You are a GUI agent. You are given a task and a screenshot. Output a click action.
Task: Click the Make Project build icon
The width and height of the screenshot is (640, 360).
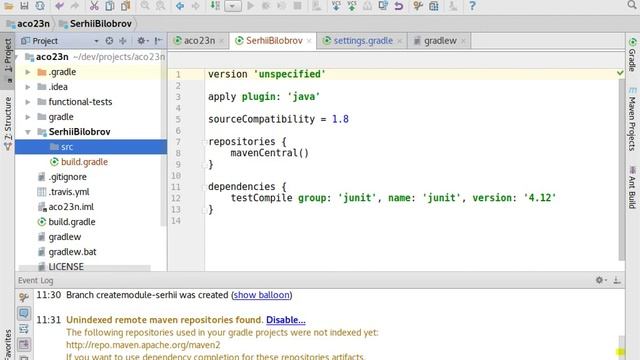point(215,6)
